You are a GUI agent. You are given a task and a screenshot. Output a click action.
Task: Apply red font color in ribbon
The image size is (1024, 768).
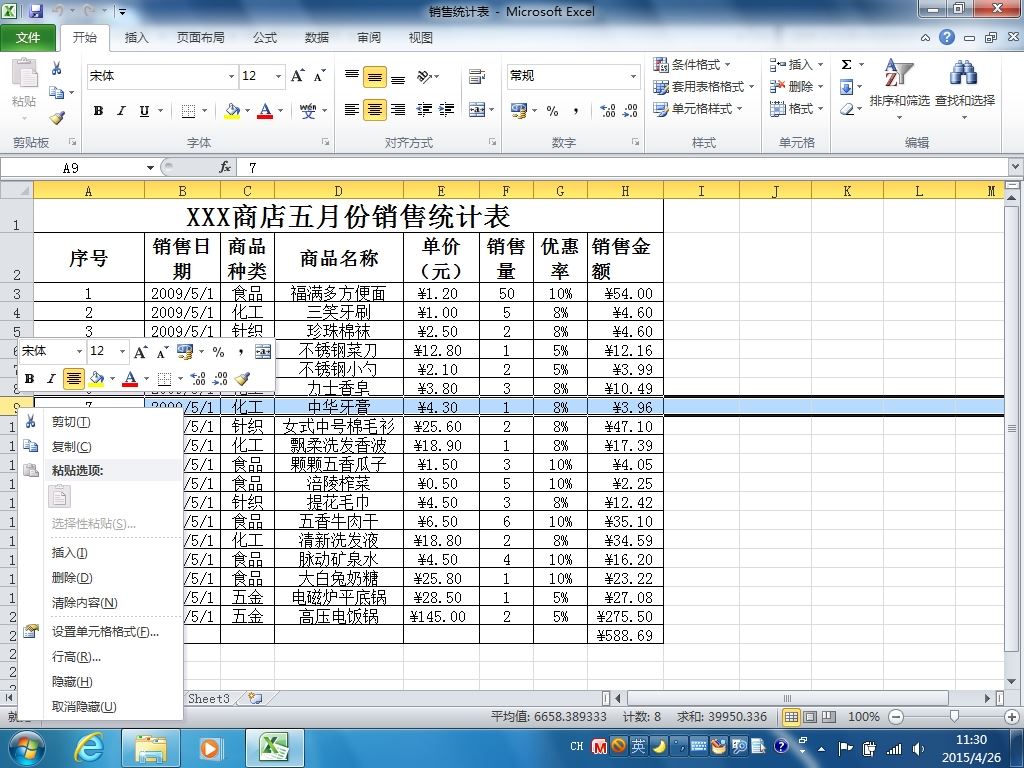click(265, 110)
